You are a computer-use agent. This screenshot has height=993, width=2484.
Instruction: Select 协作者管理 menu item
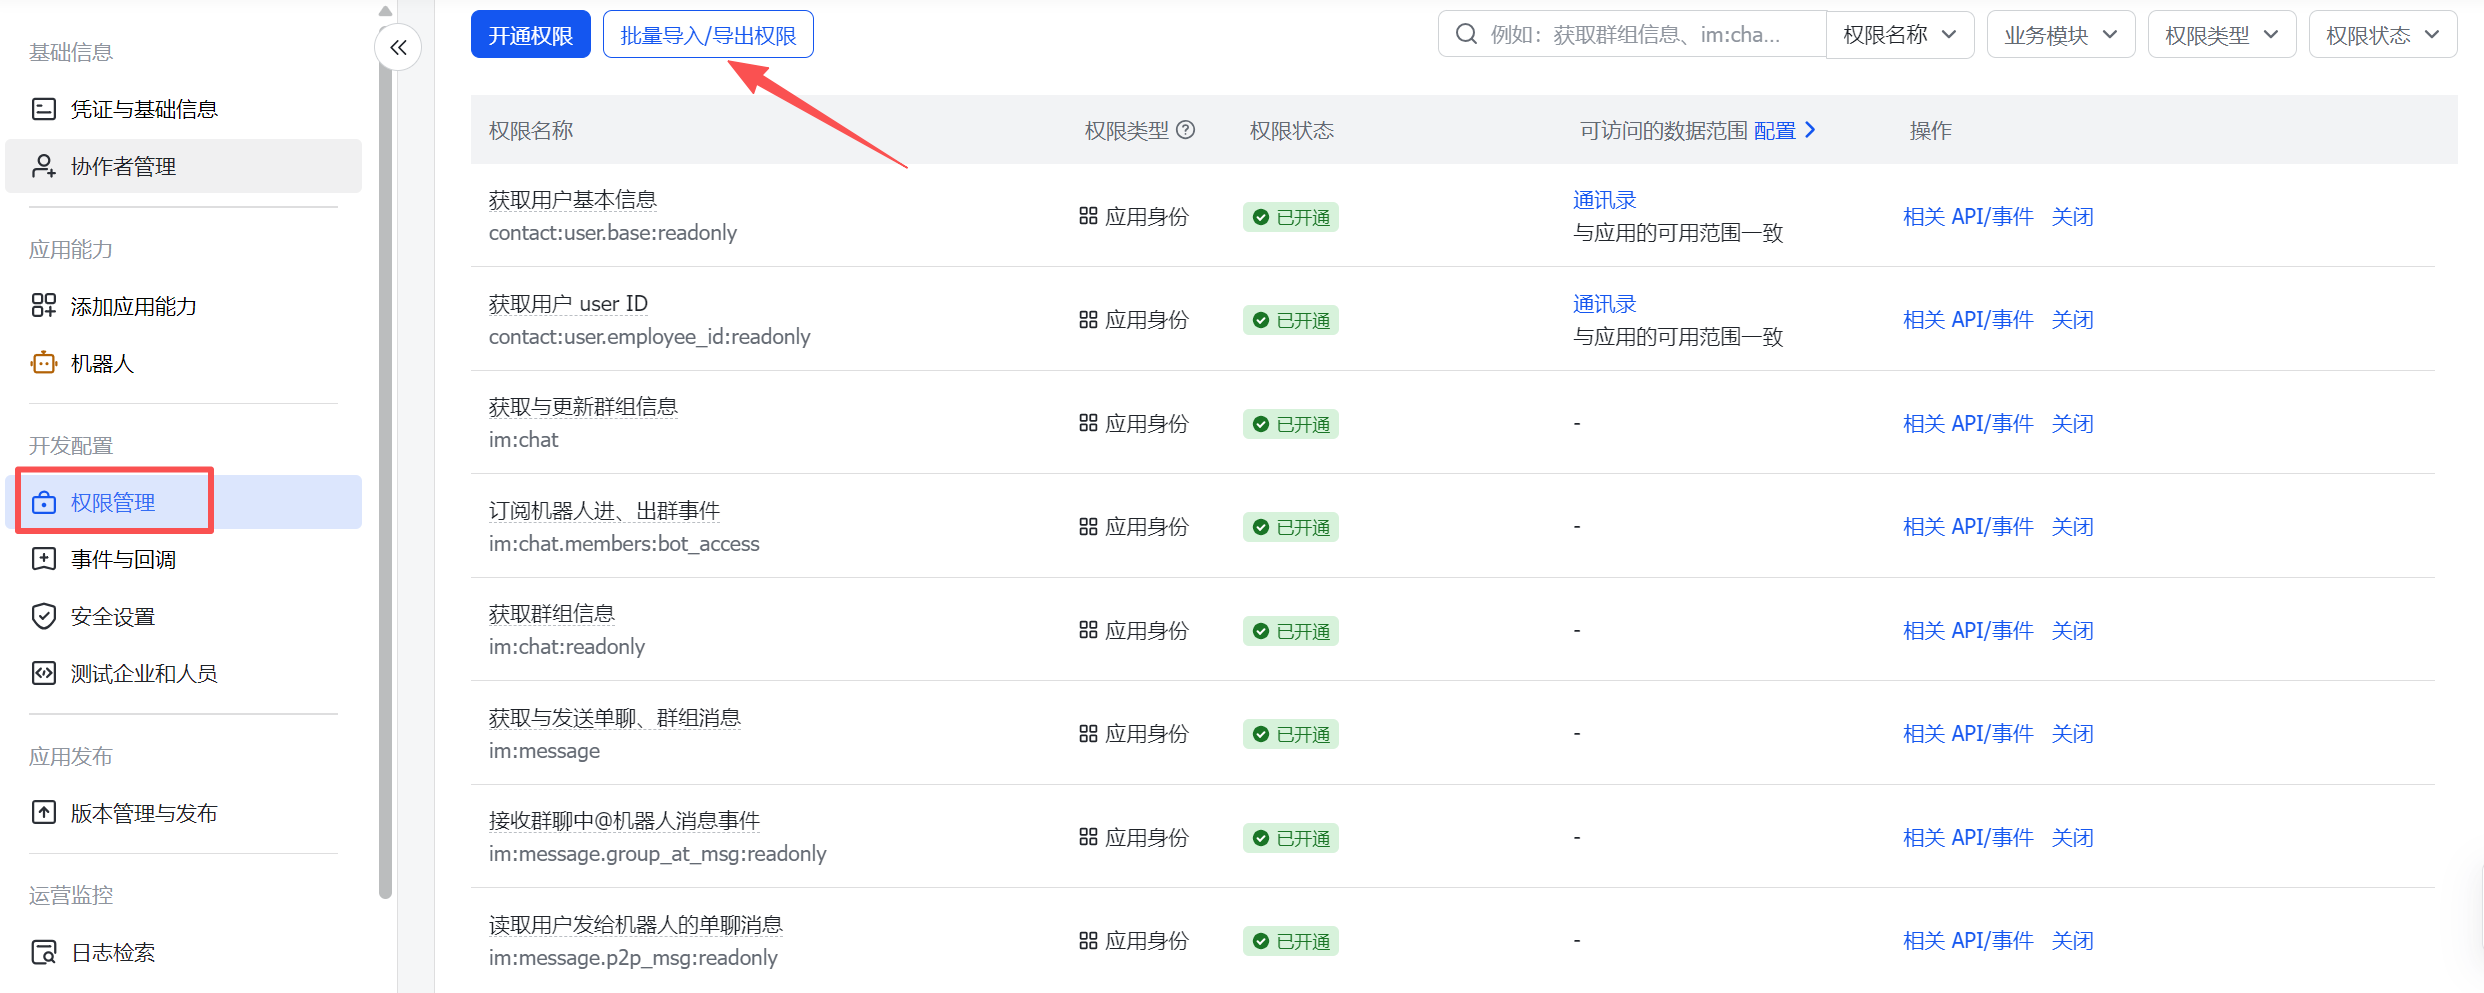[123, 166]
